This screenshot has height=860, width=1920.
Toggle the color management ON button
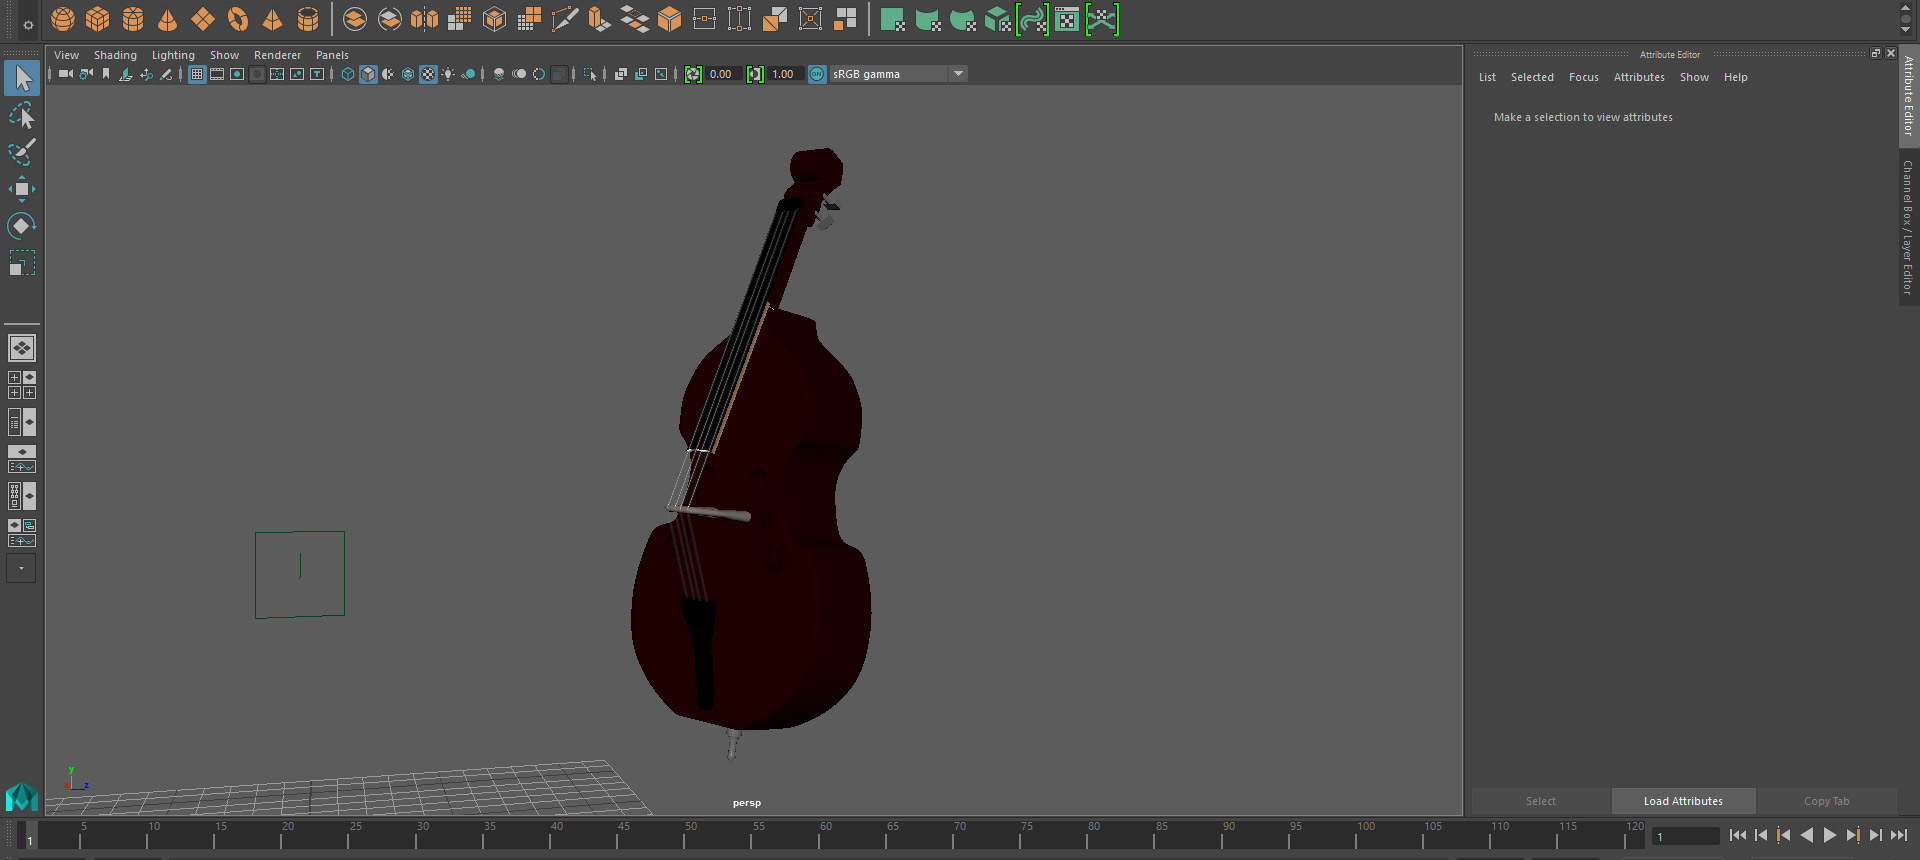[x=817, y=74]
